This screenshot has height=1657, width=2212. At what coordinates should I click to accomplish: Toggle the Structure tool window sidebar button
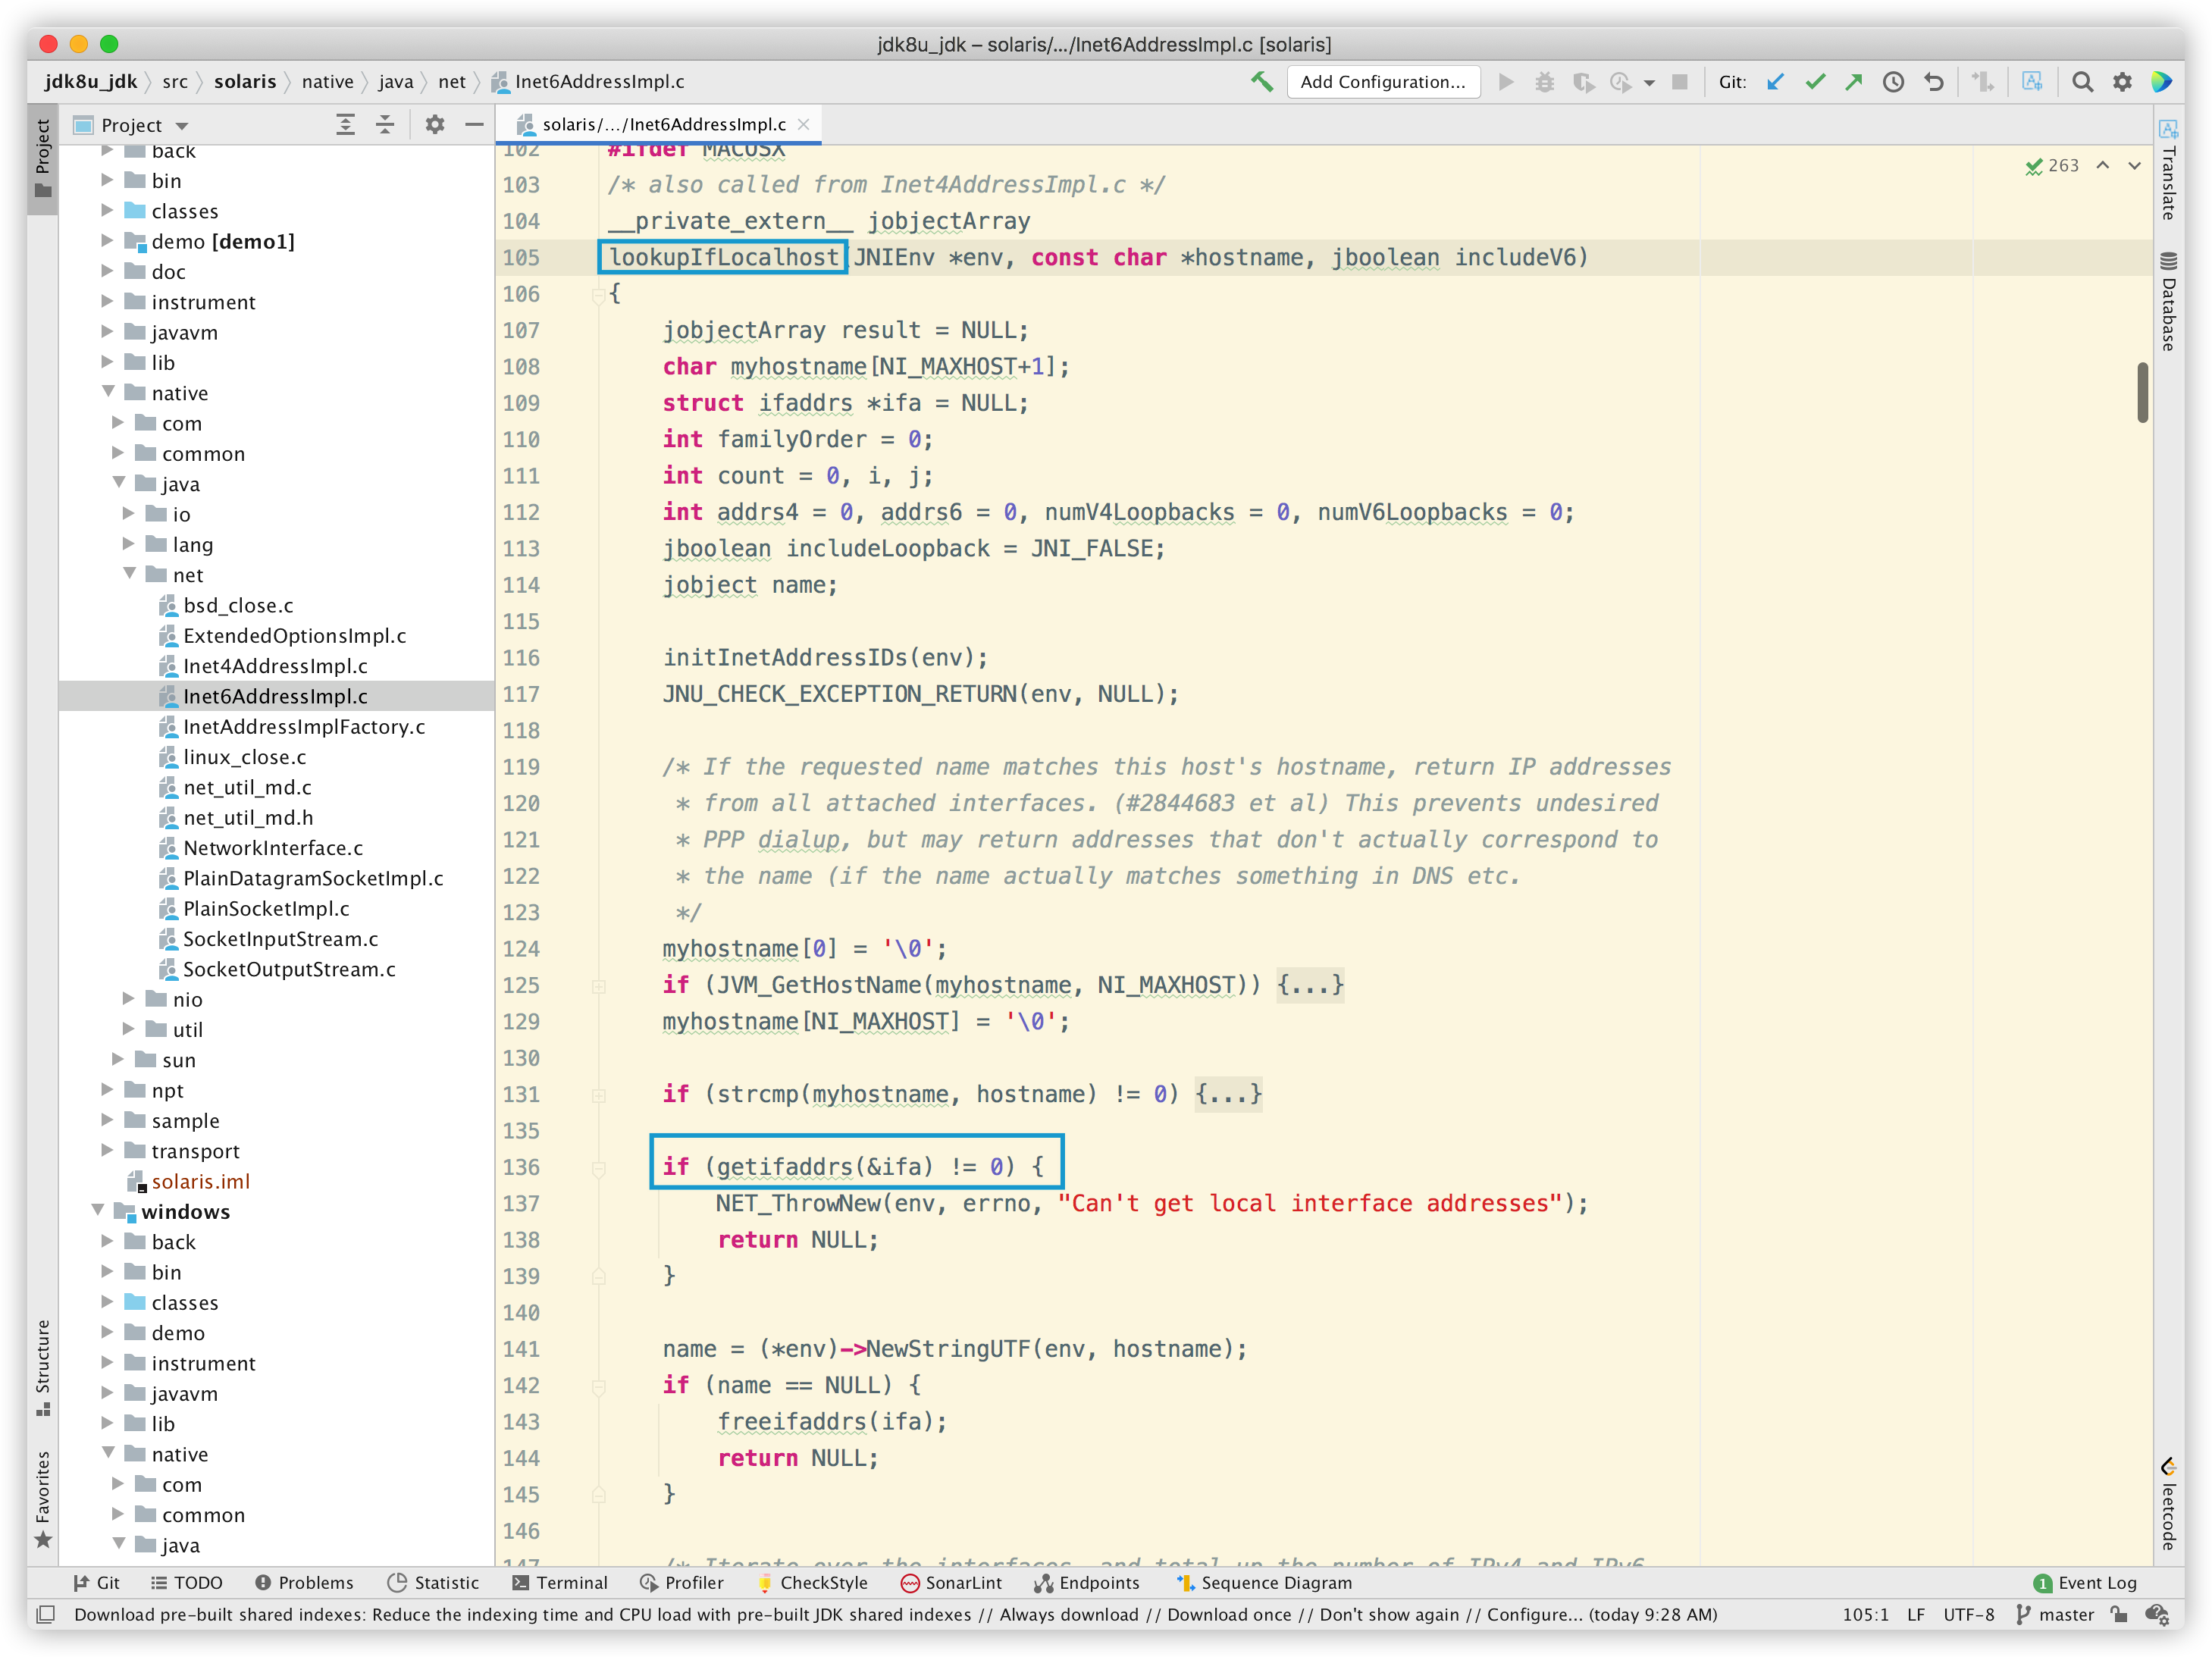pyautogui.click(x=43, y=1367)
